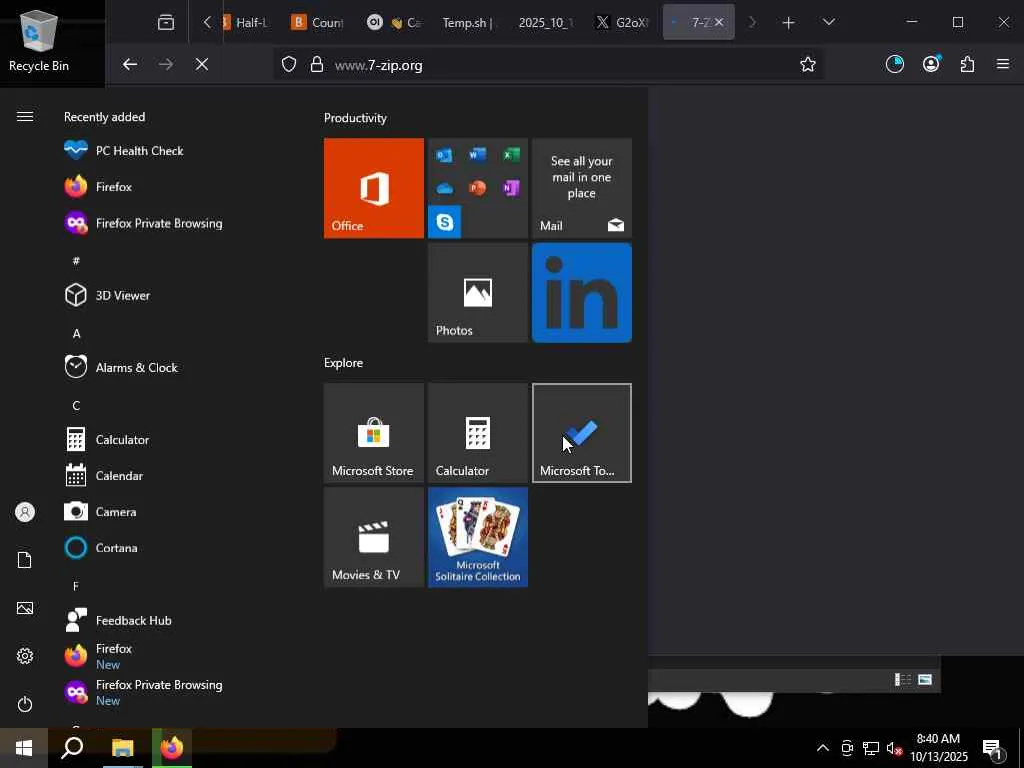Screen dimensions: 1024x768
Task: Open the site padlock information
Action: (317, 64)
